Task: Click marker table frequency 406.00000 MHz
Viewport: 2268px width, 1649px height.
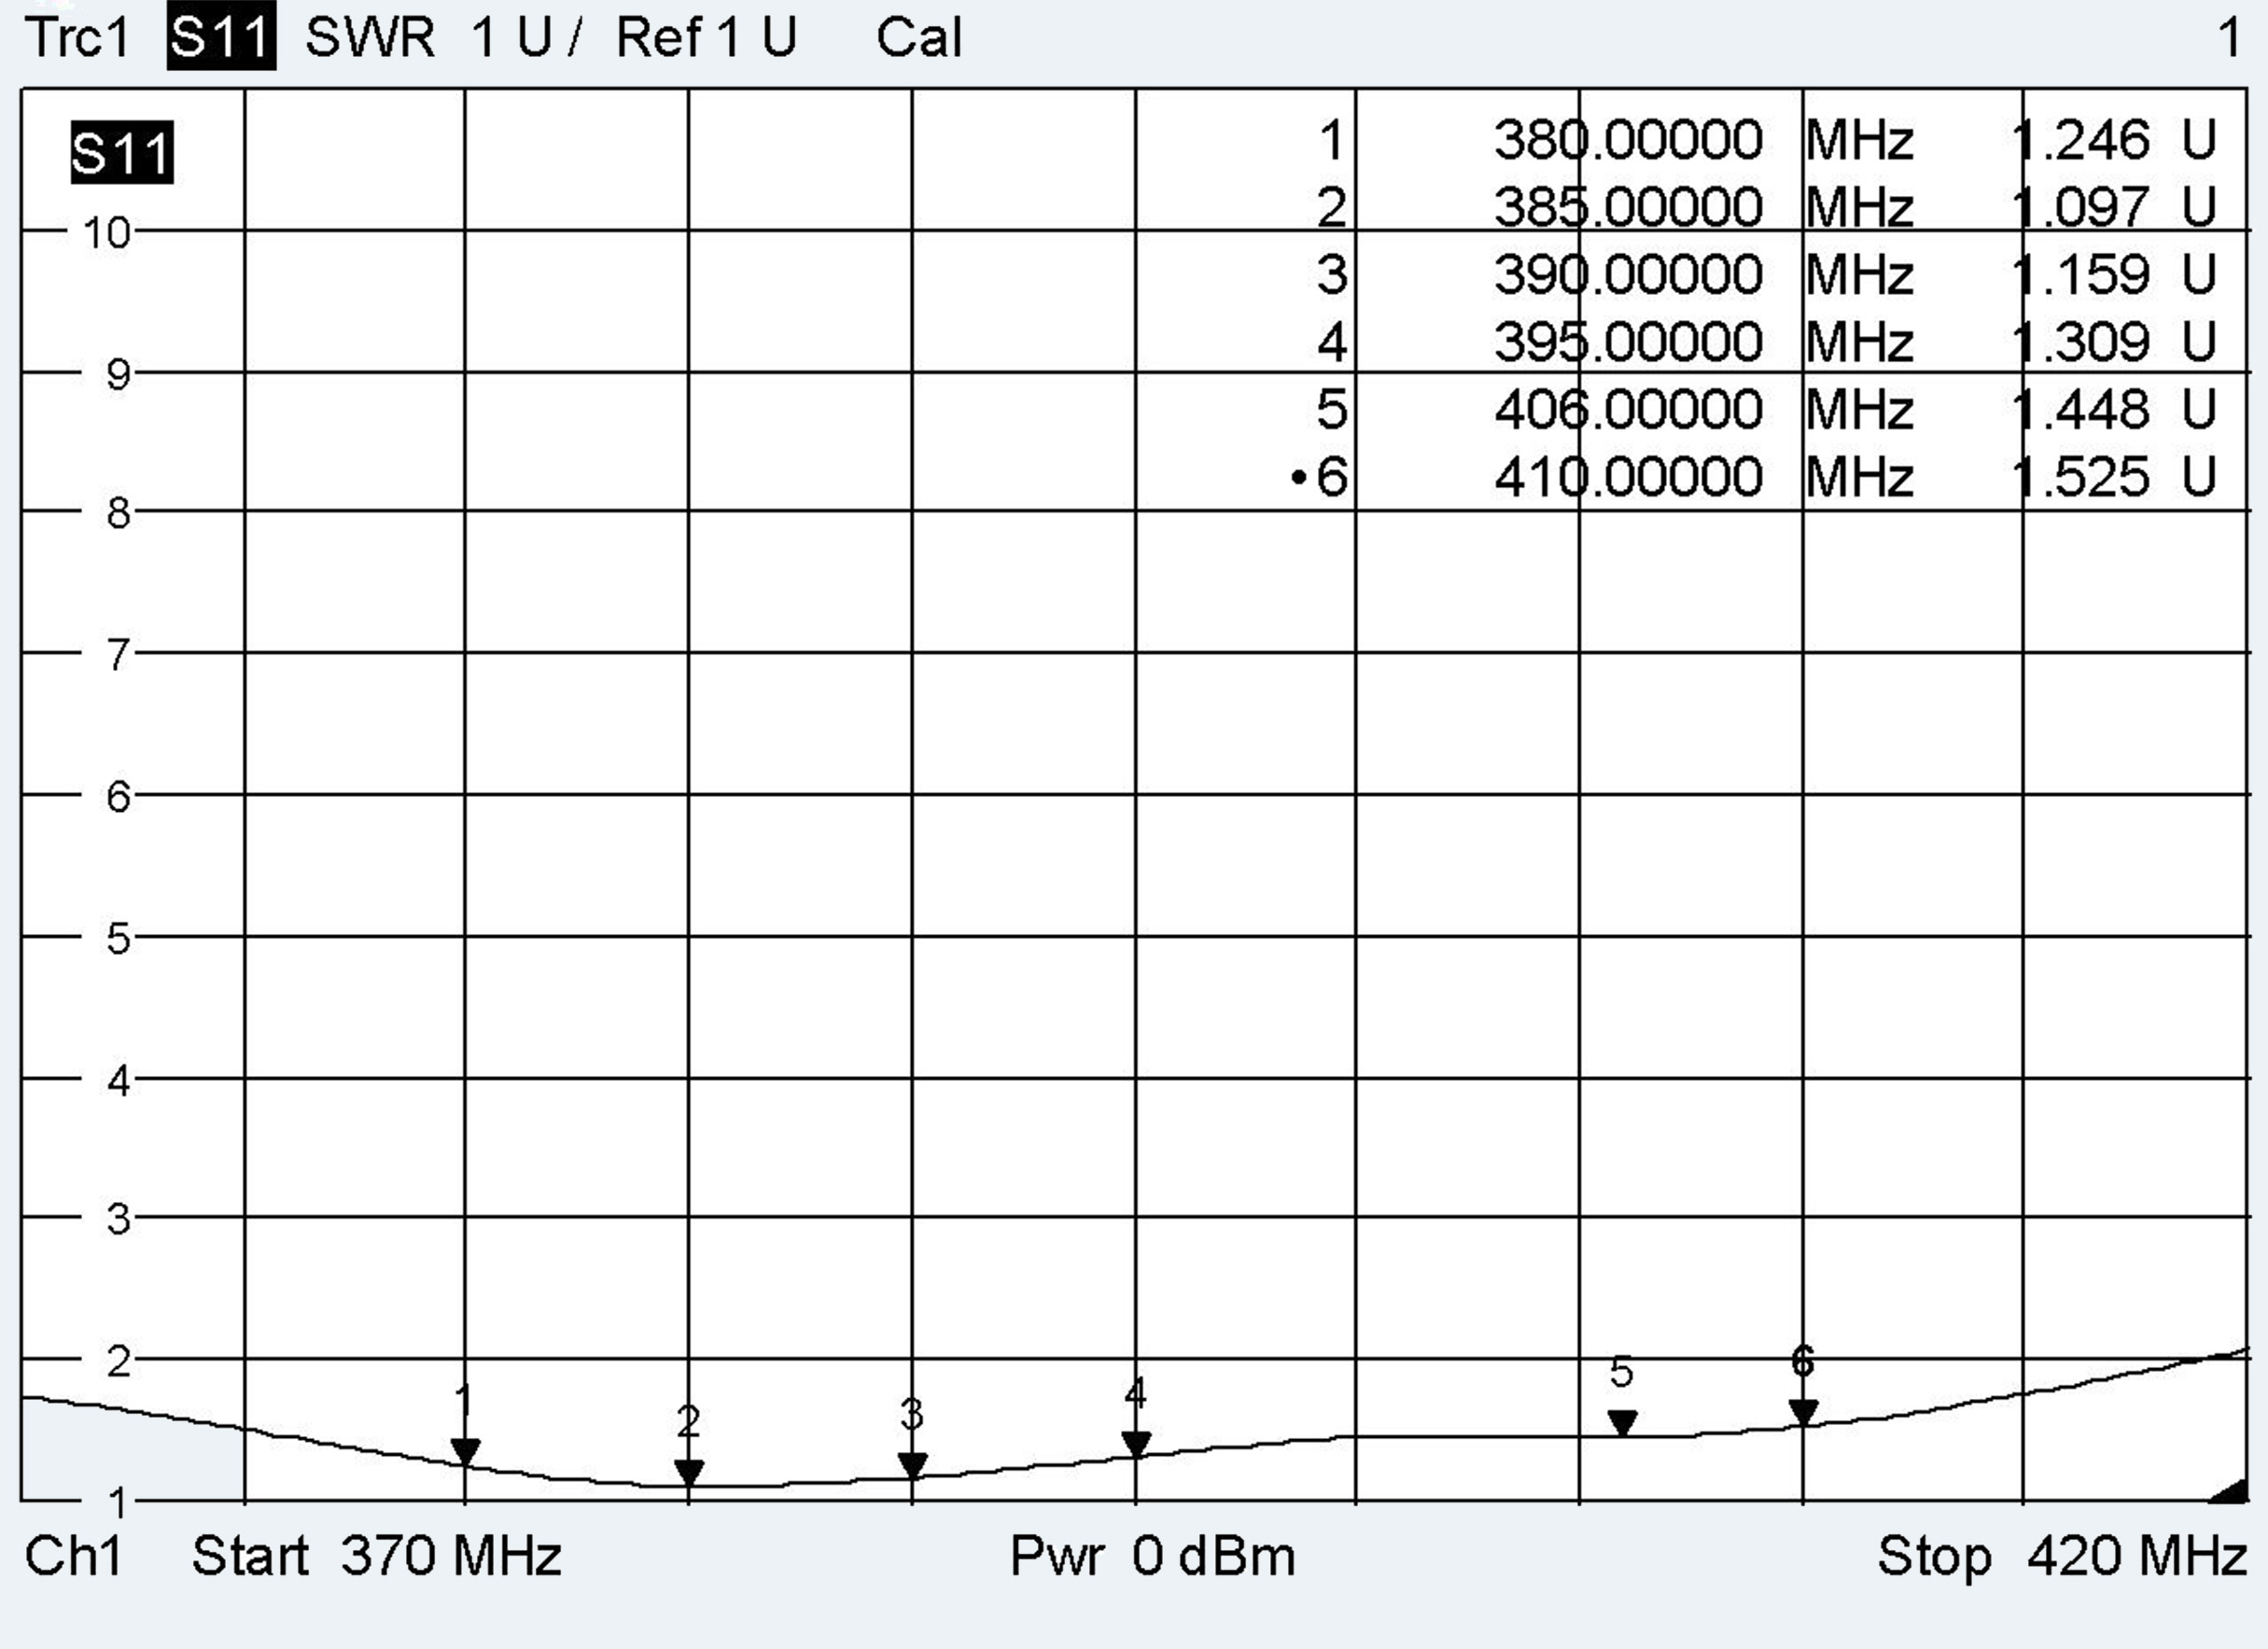Action: tap(1704, 409)
